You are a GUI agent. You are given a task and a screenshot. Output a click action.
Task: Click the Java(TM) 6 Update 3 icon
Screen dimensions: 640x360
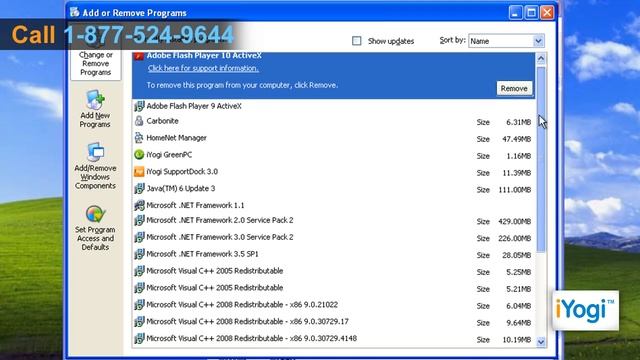[139, 188]
